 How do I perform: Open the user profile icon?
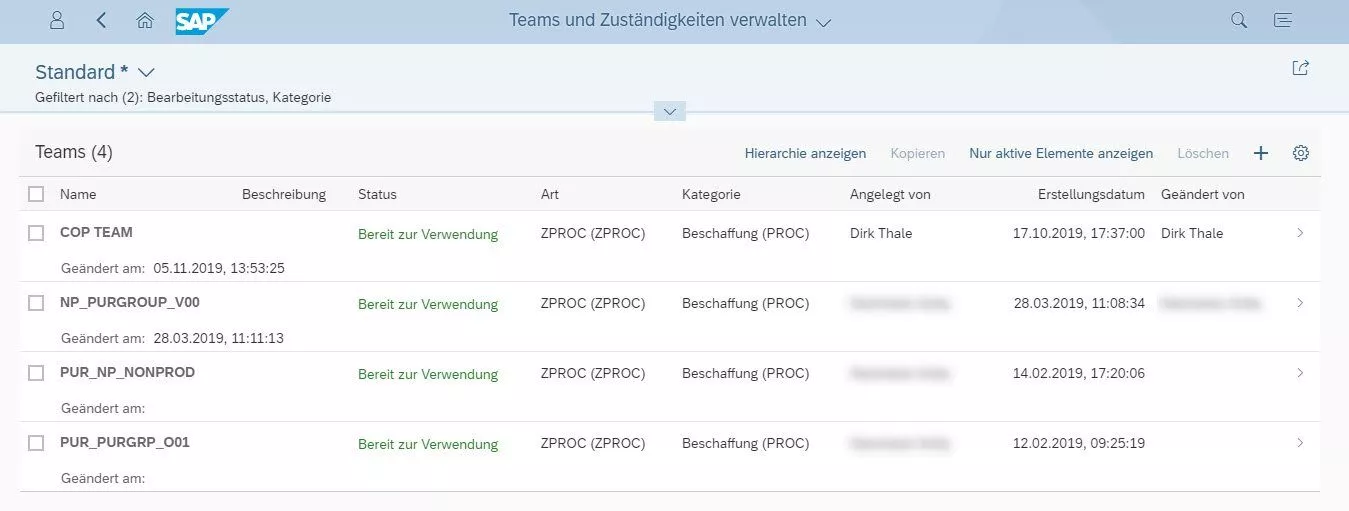57,20
